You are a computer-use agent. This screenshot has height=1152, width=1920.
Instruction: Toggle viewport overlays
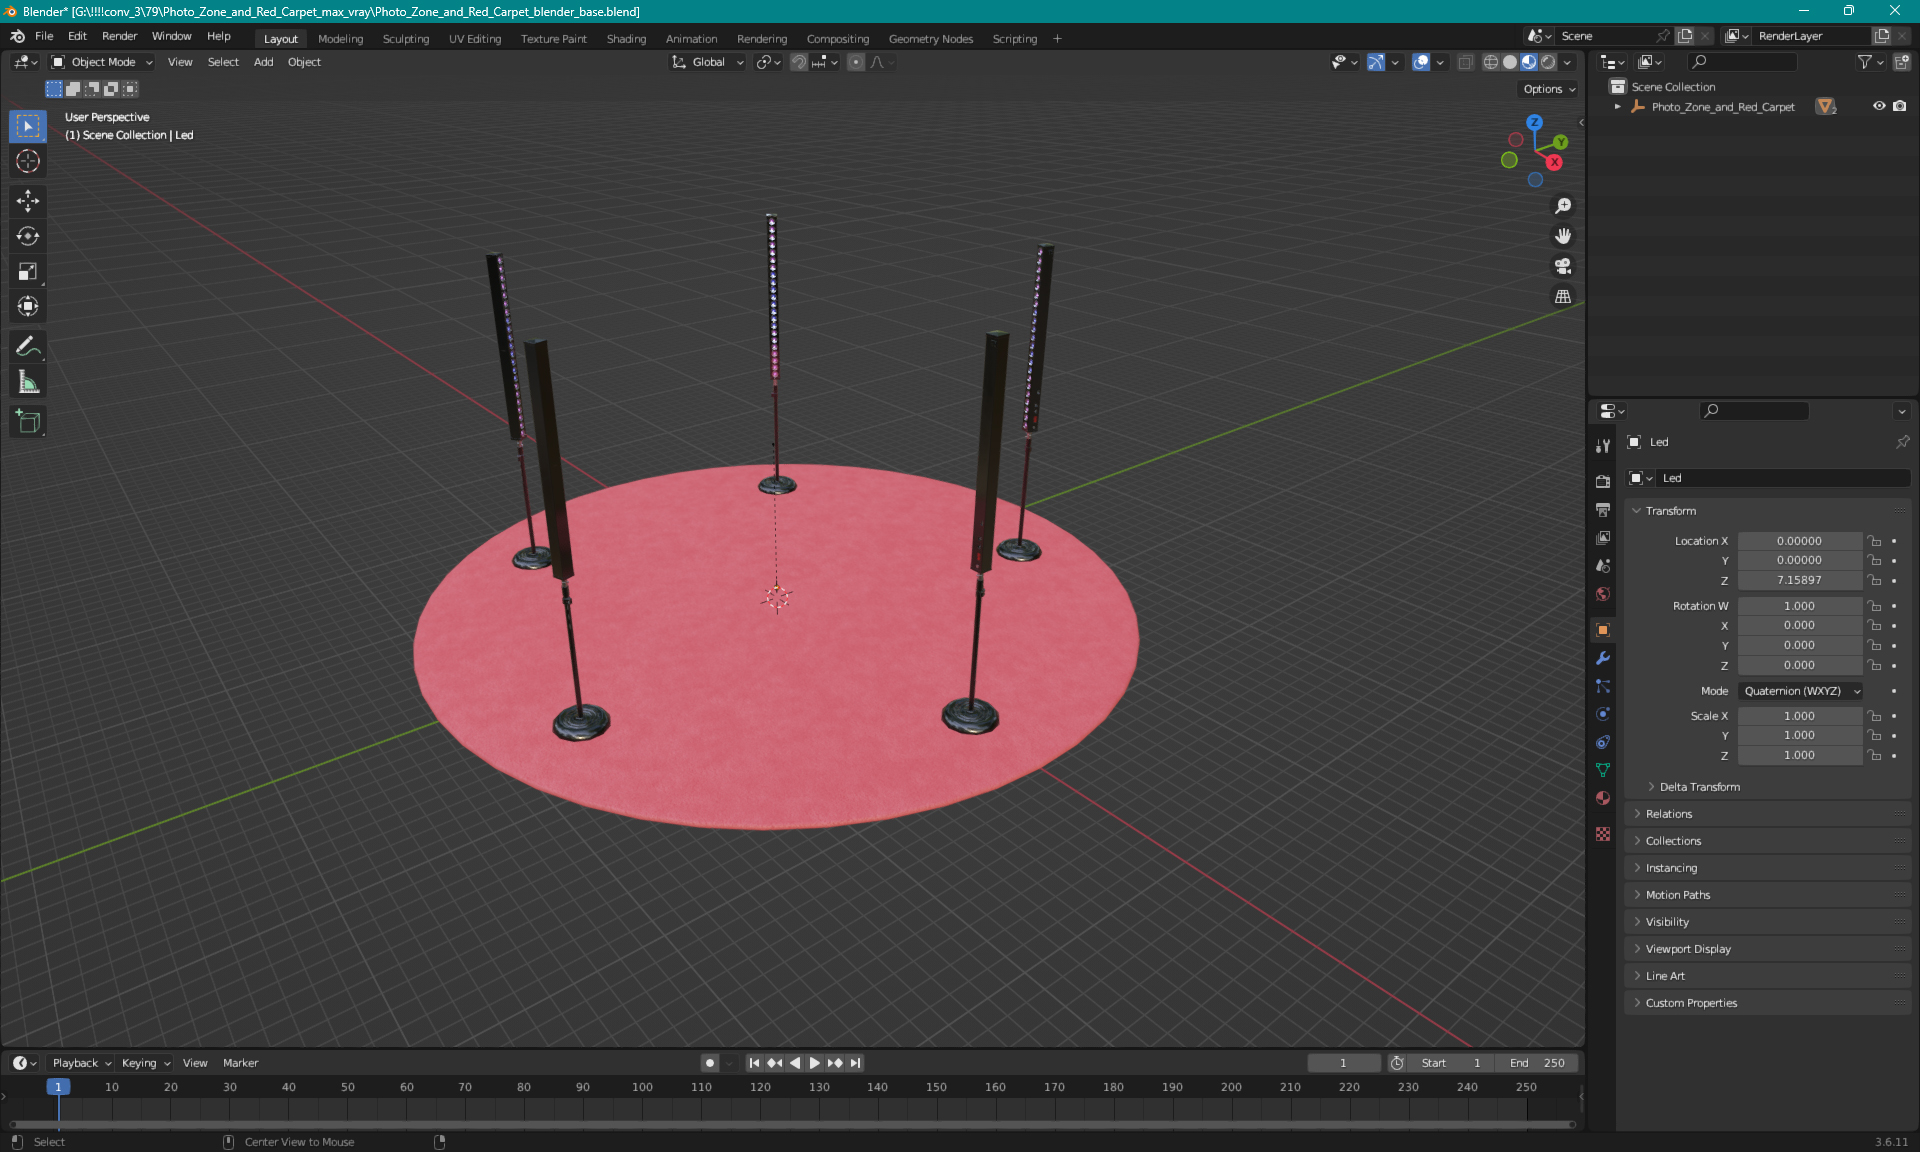click(x=1421, y=62)
